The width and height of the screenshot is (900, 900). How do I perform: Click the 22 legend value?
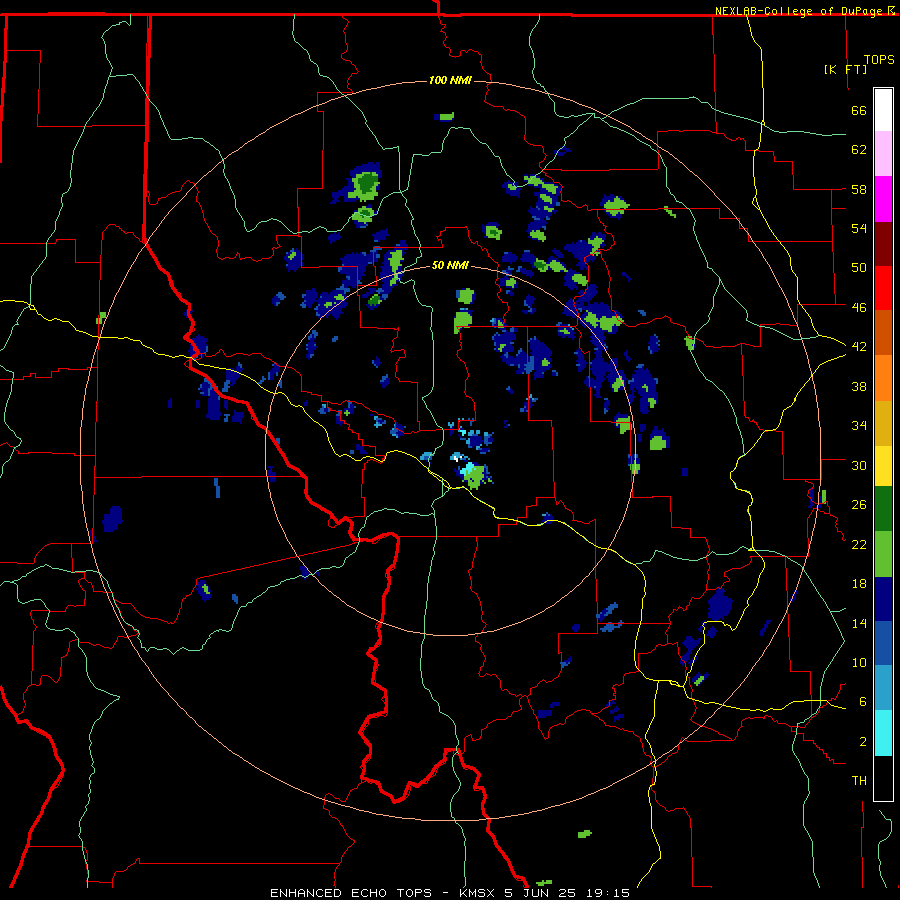click(x=859, y=544)
